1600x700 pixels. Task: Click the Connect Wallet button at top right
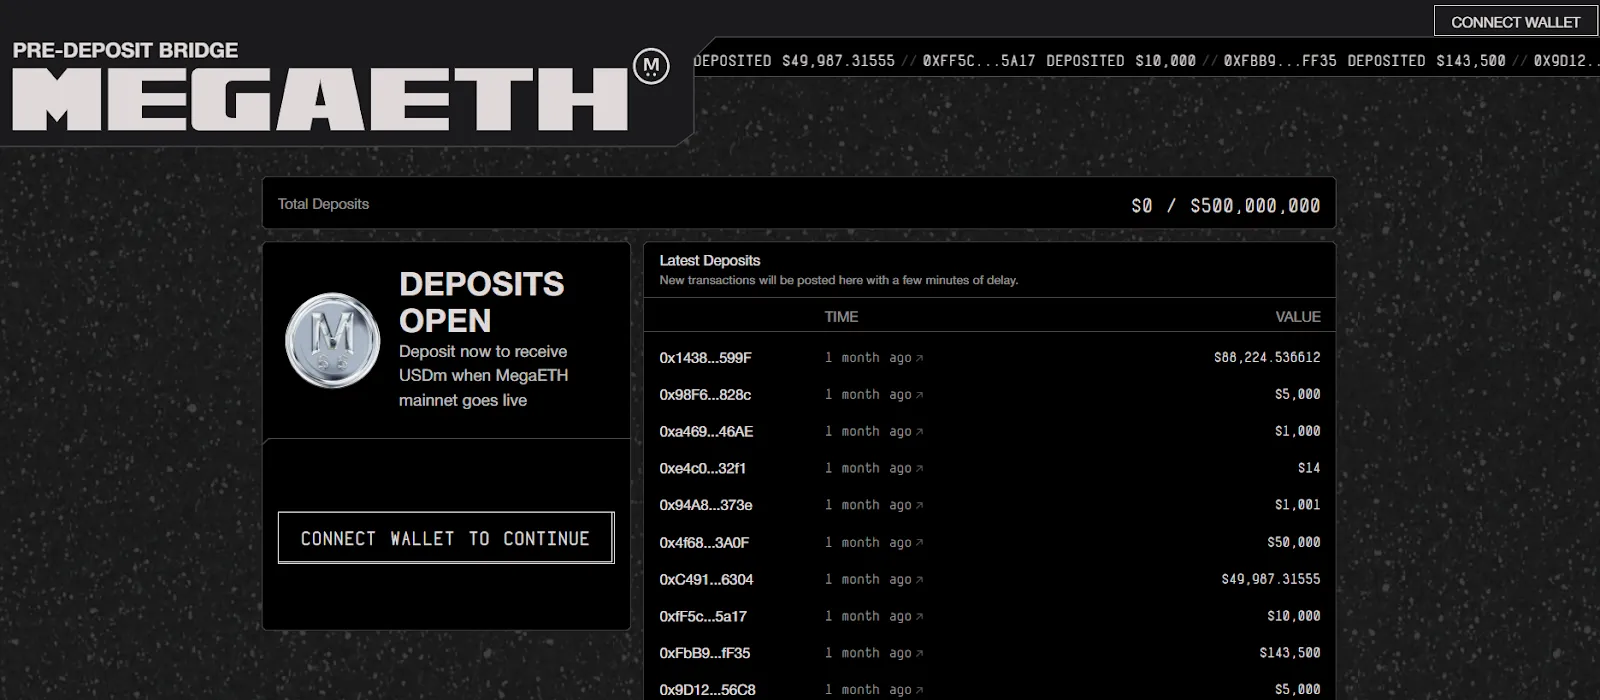tap(1515, 21)
